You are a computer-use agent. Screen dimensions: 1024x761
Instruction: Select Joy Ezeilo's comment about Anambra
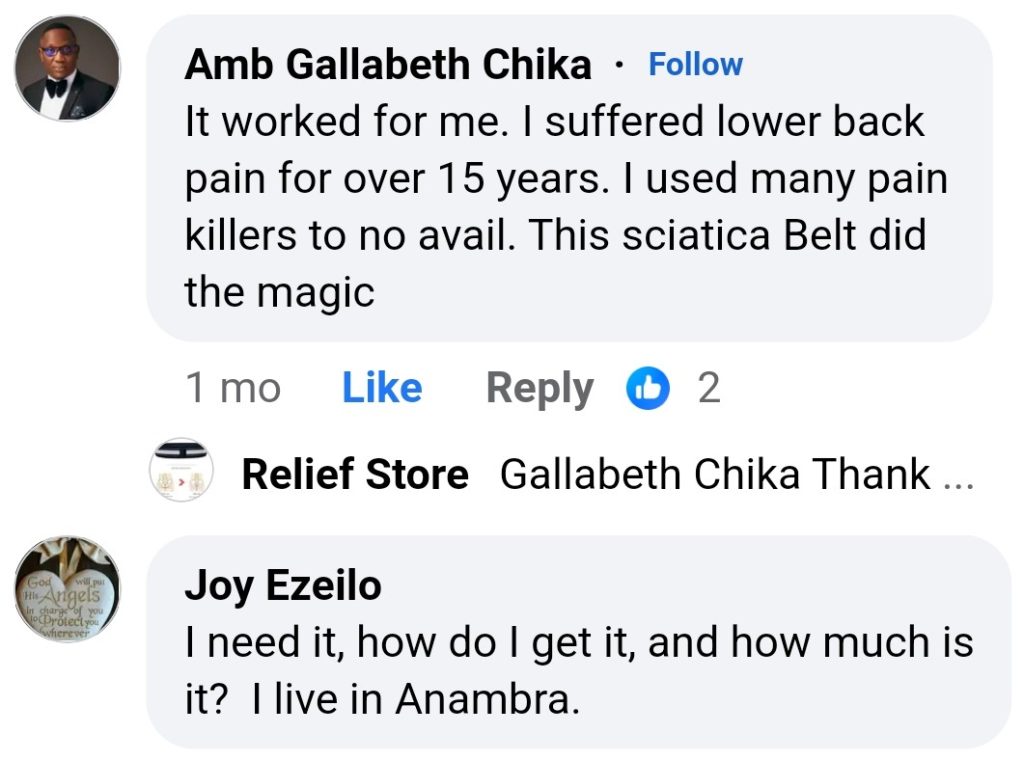coord(578,670)
